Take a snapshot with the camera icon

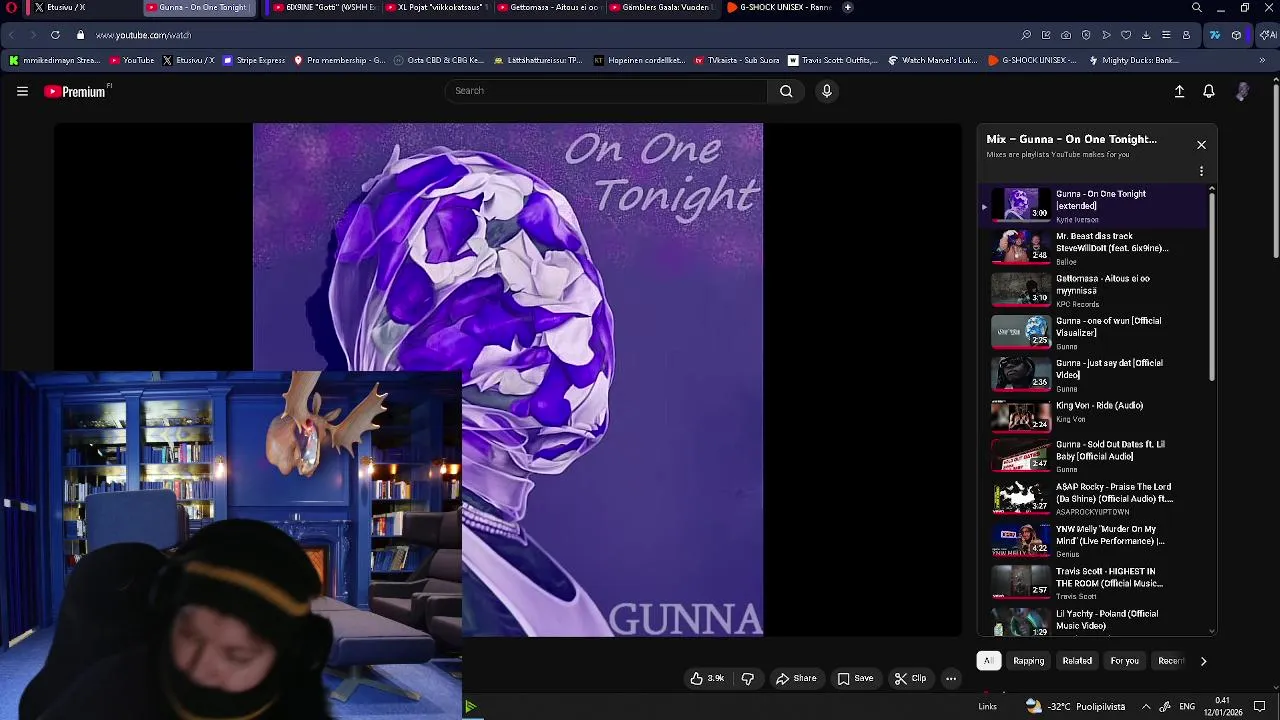[1066, 35]
